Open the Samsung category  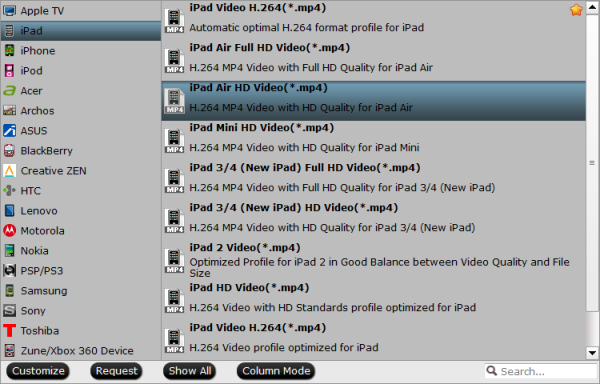click(81, 291)
